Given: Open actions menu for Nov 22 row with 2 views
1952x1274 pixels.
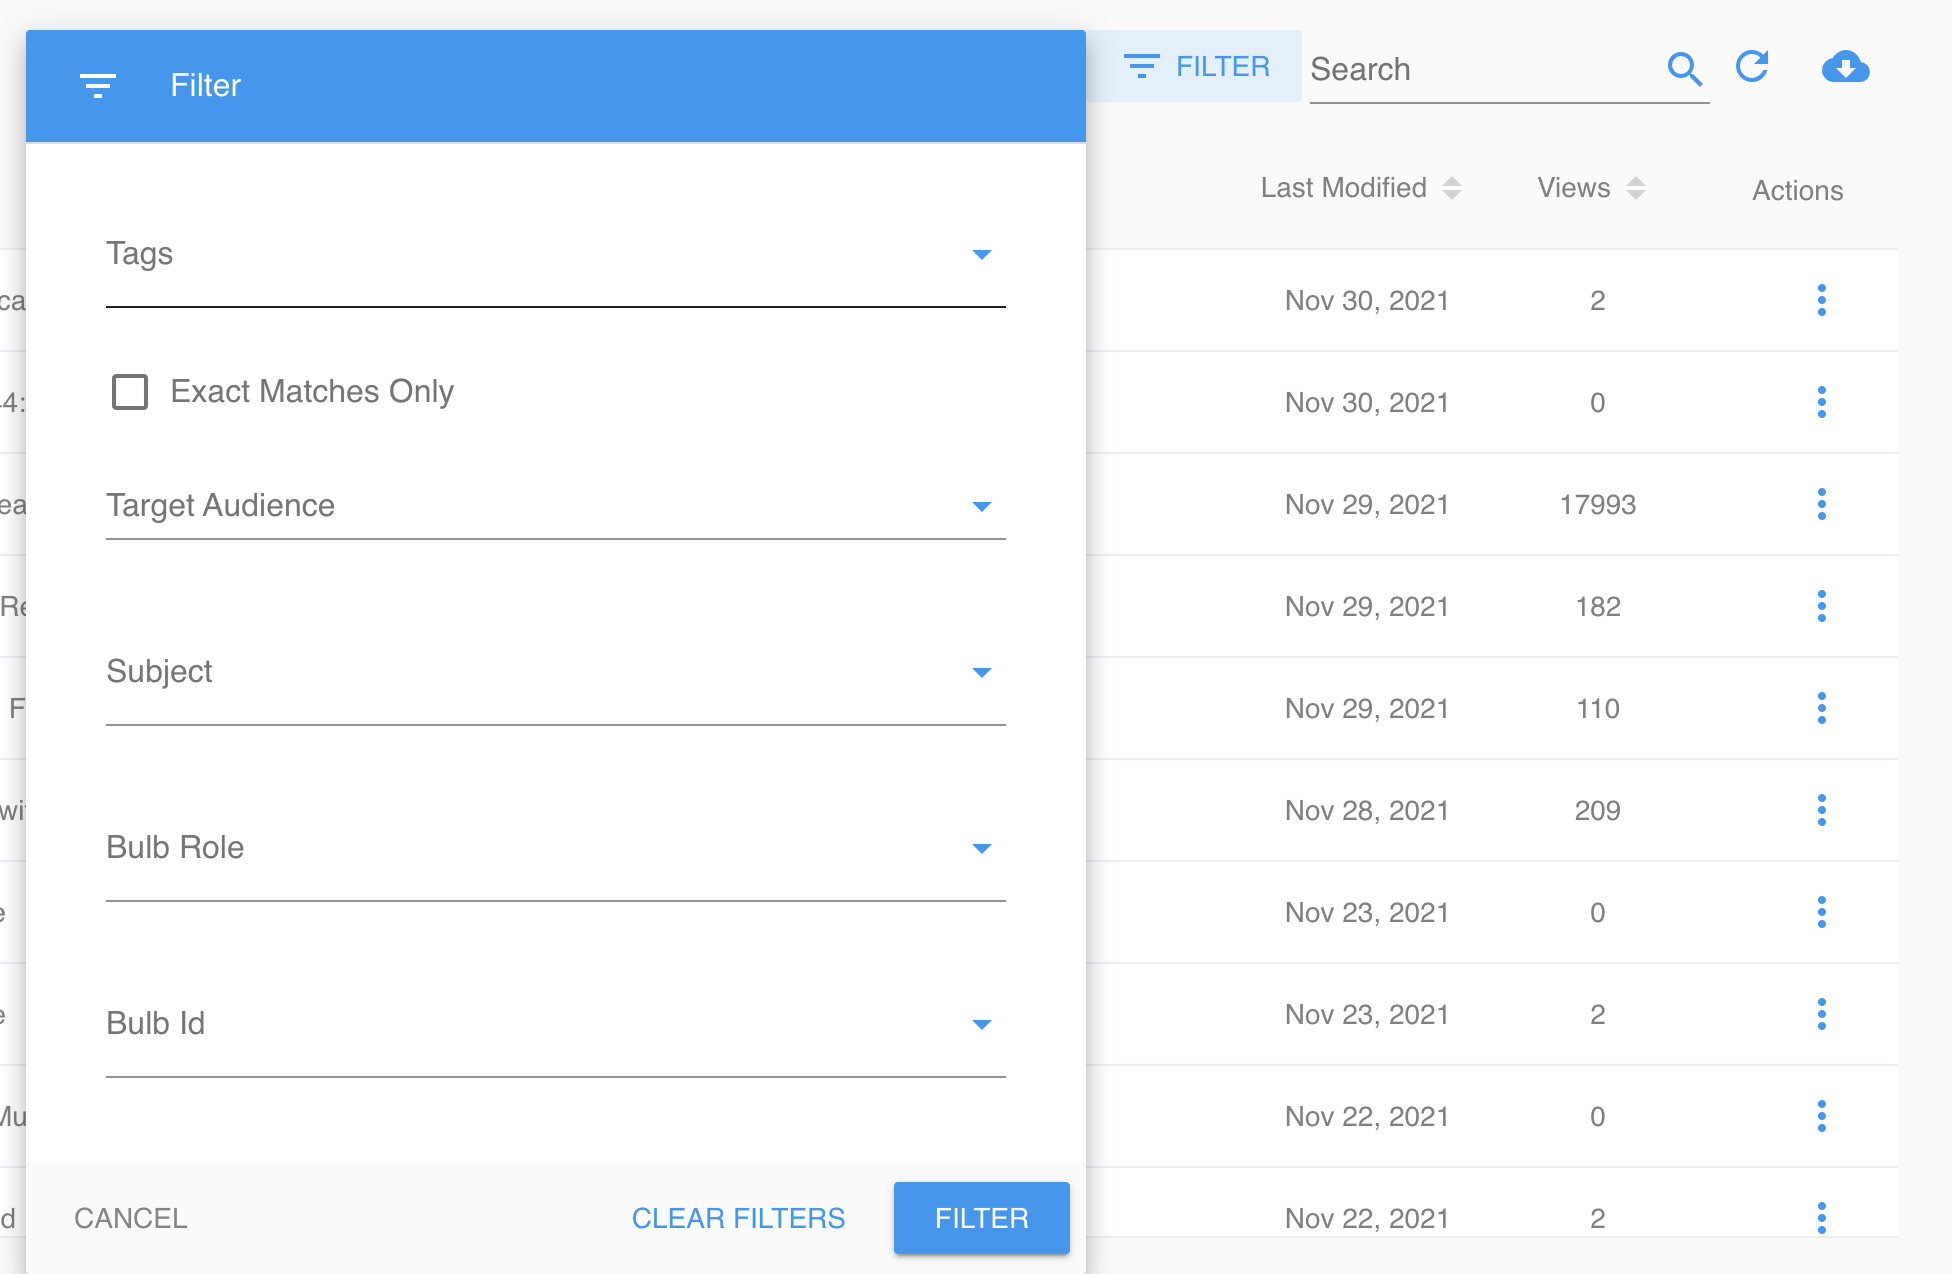Looking at the screenshot, I should (x=1821, y=1218).
